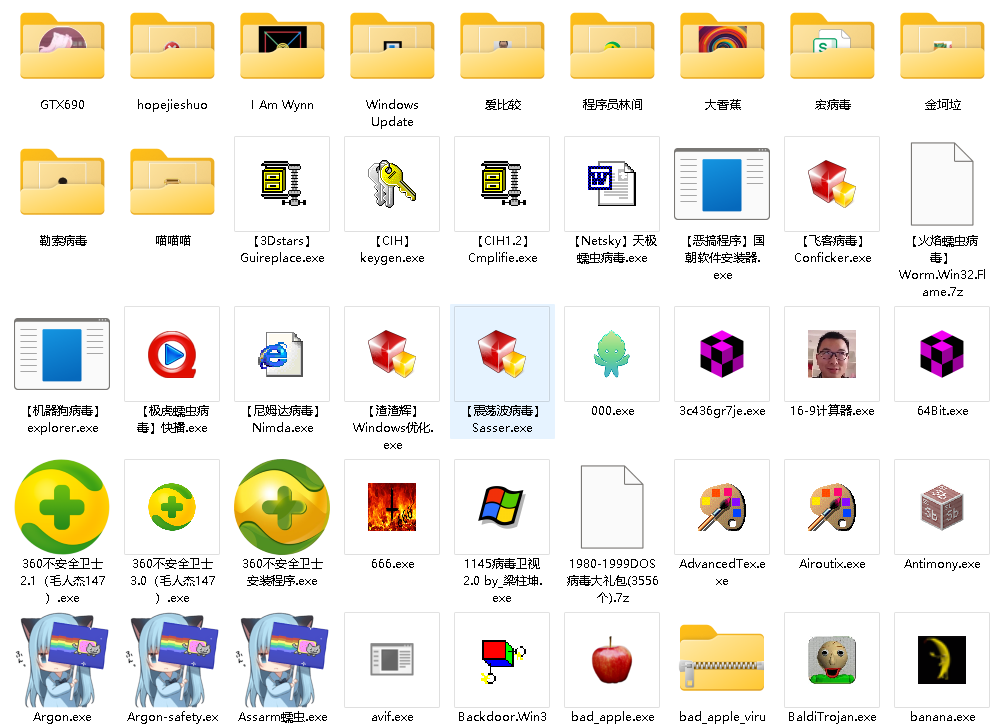The height and width of the screenshot is (728, 994).
Task: Launch 【机器狗病毒】explorer.exe
Action: (x=62, y=353)
